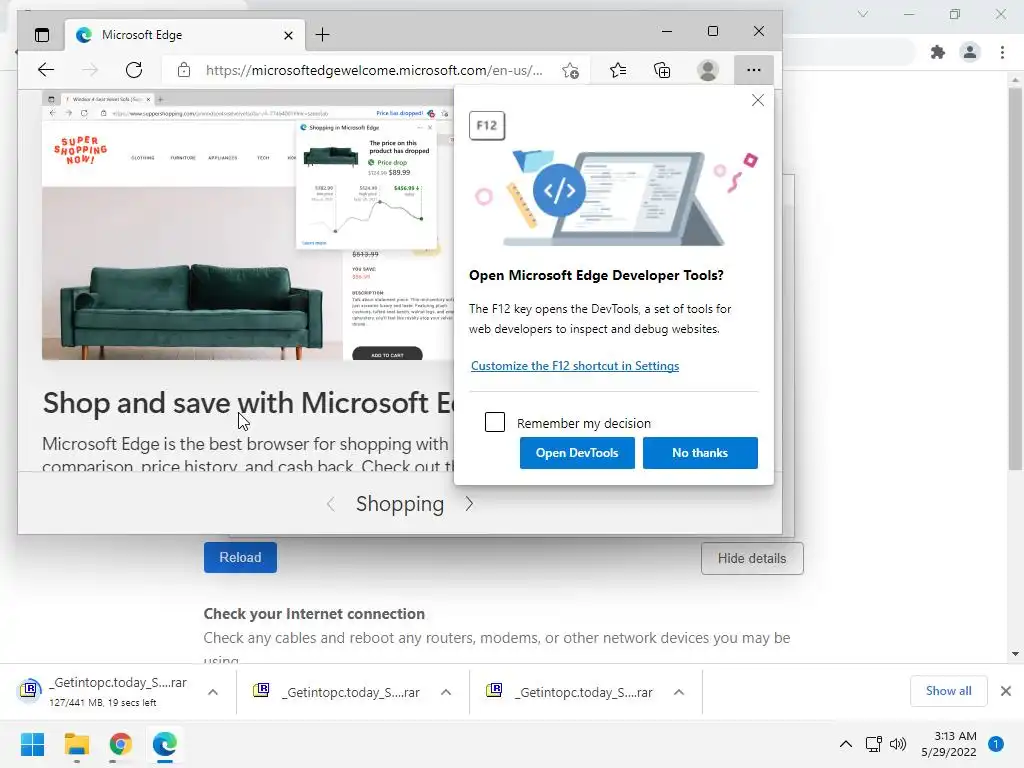This screenshot has height=768, width=1024.
Task: Click Hide details in Chrome window
Action: click(752, 558)
